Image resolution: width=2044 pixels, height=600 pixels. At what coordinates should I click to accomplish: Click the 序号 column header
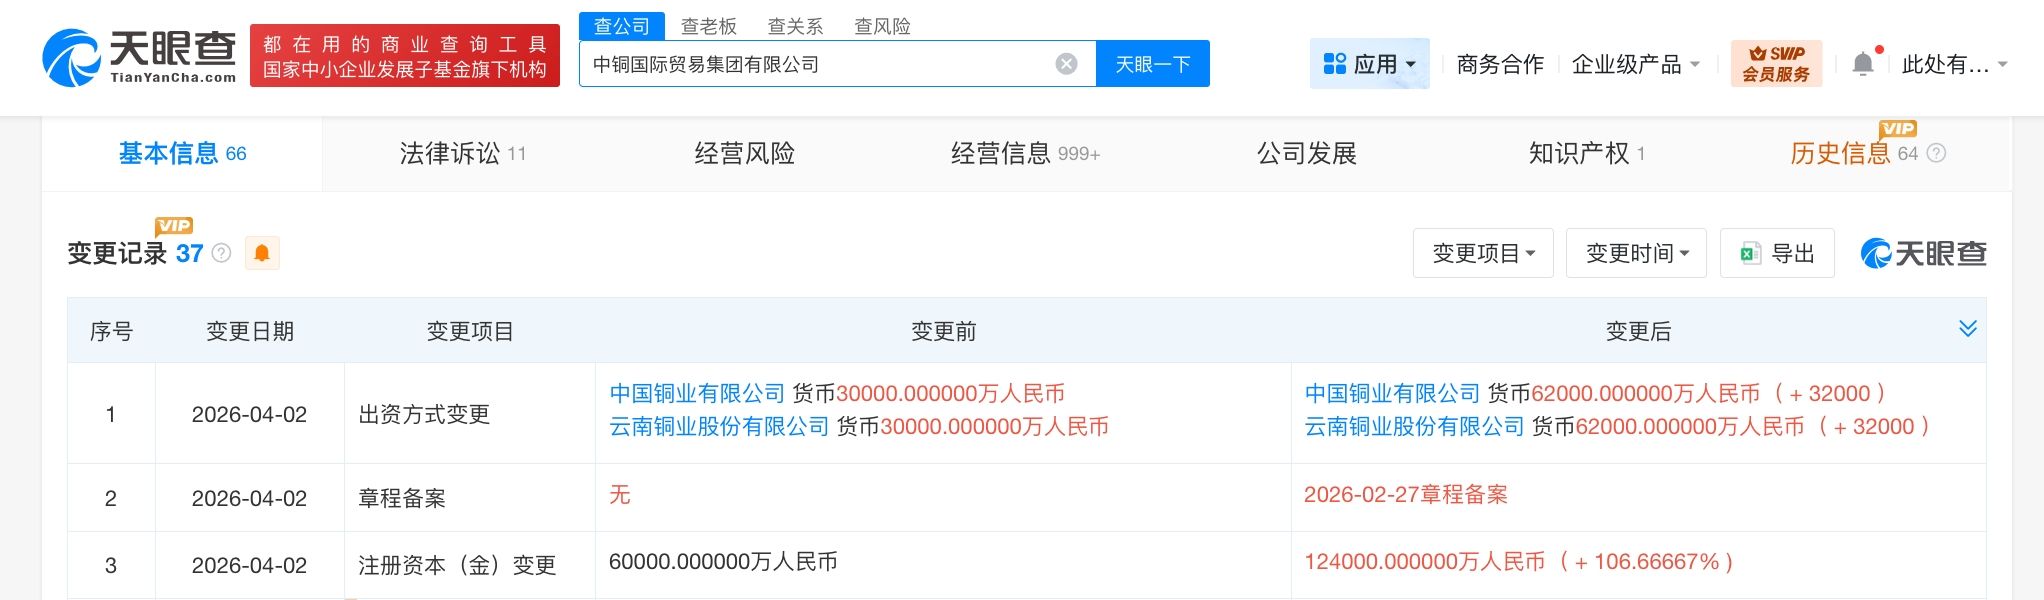tap(111, 331)
